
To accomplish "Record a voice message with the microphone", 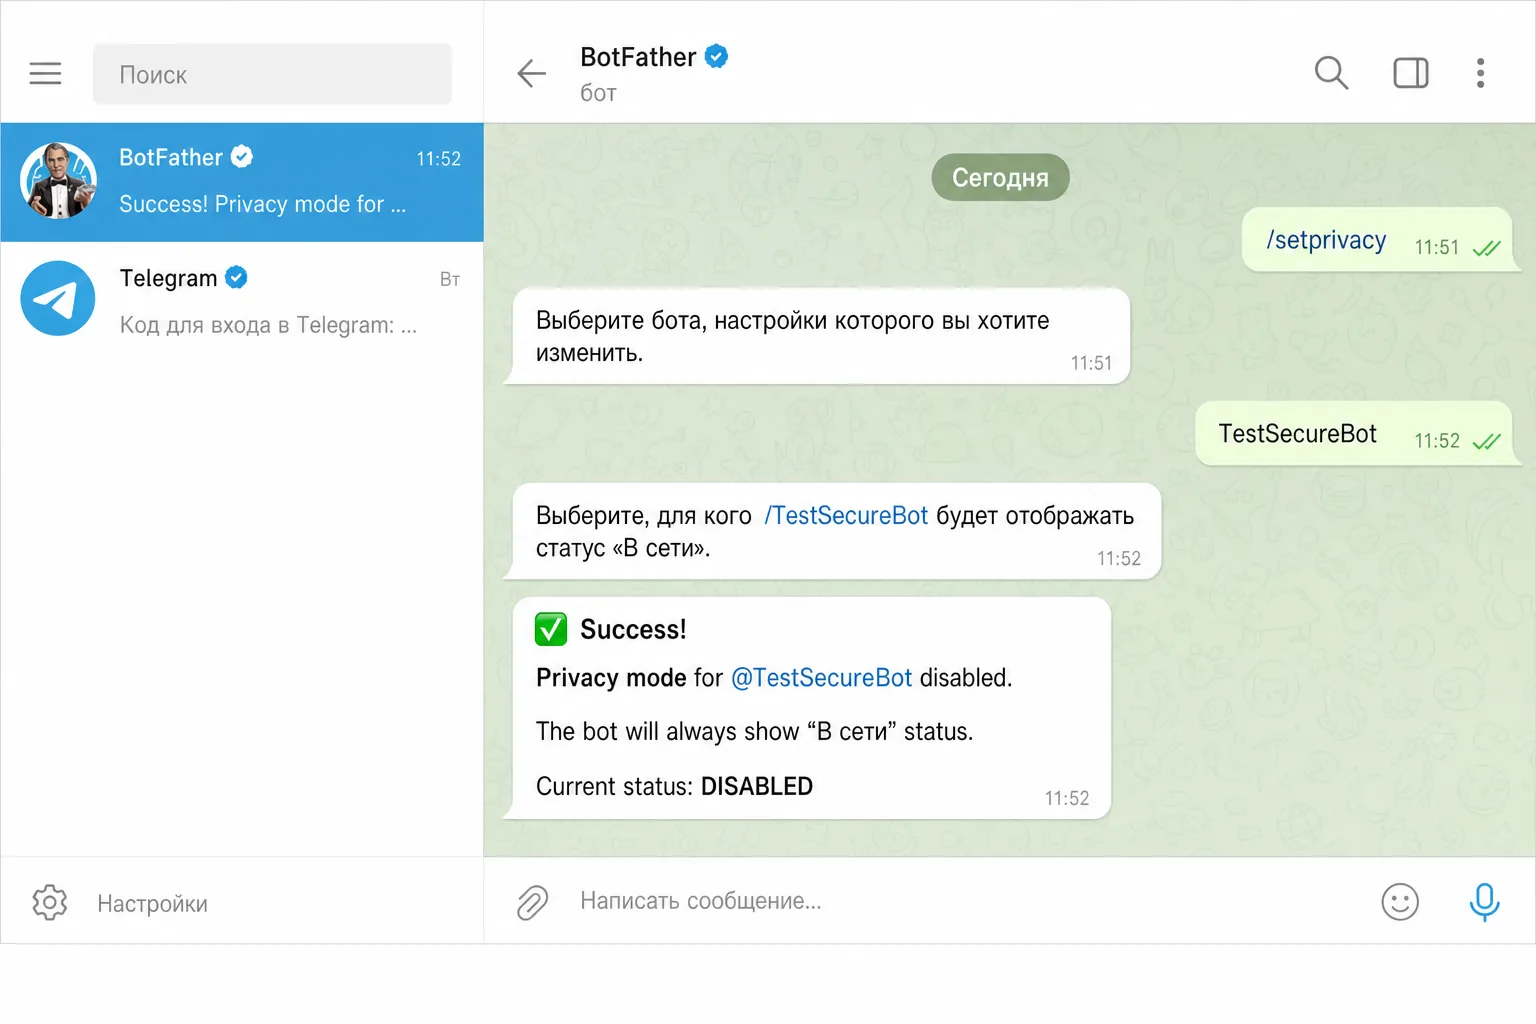I will click(1484, 902).
